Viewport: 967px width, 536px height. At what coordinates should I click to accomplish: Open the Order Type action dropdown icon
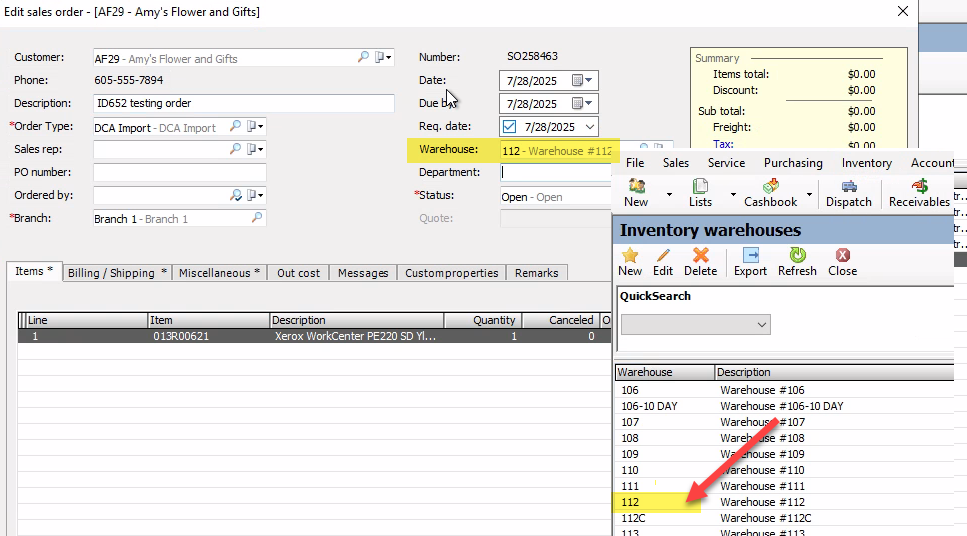click(255, 126)
